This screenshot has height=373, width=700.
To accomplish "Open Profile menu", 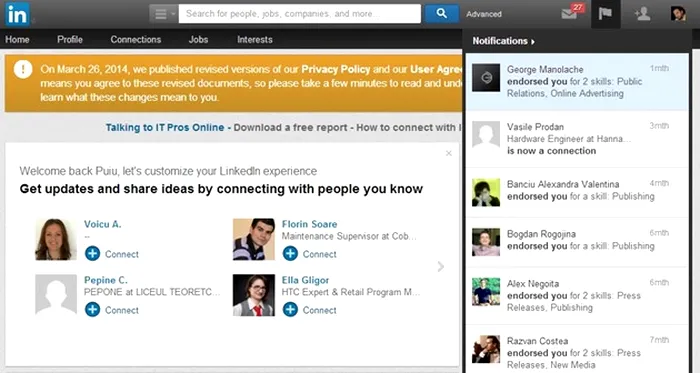I will [70, 40].
